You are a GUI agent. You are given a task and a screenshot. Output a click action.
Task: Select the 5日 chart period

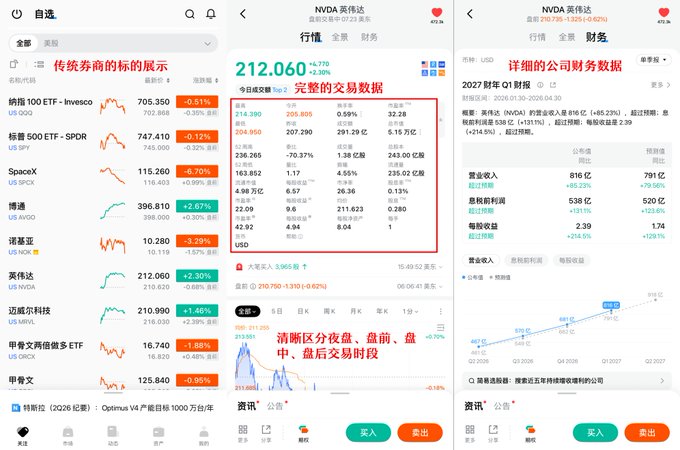click(x=277, y=311)
